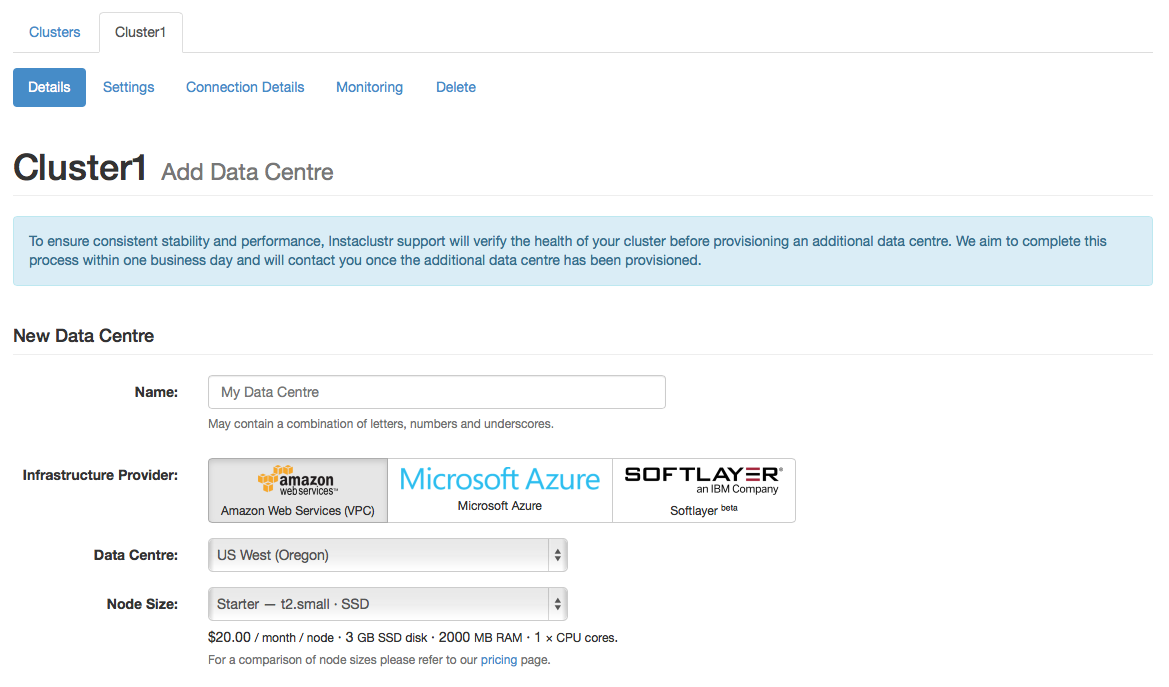The height and width of the screenshot is (687, 1169).
Task: Click the 'New Data Centre' section title
Action: (84, 336)
